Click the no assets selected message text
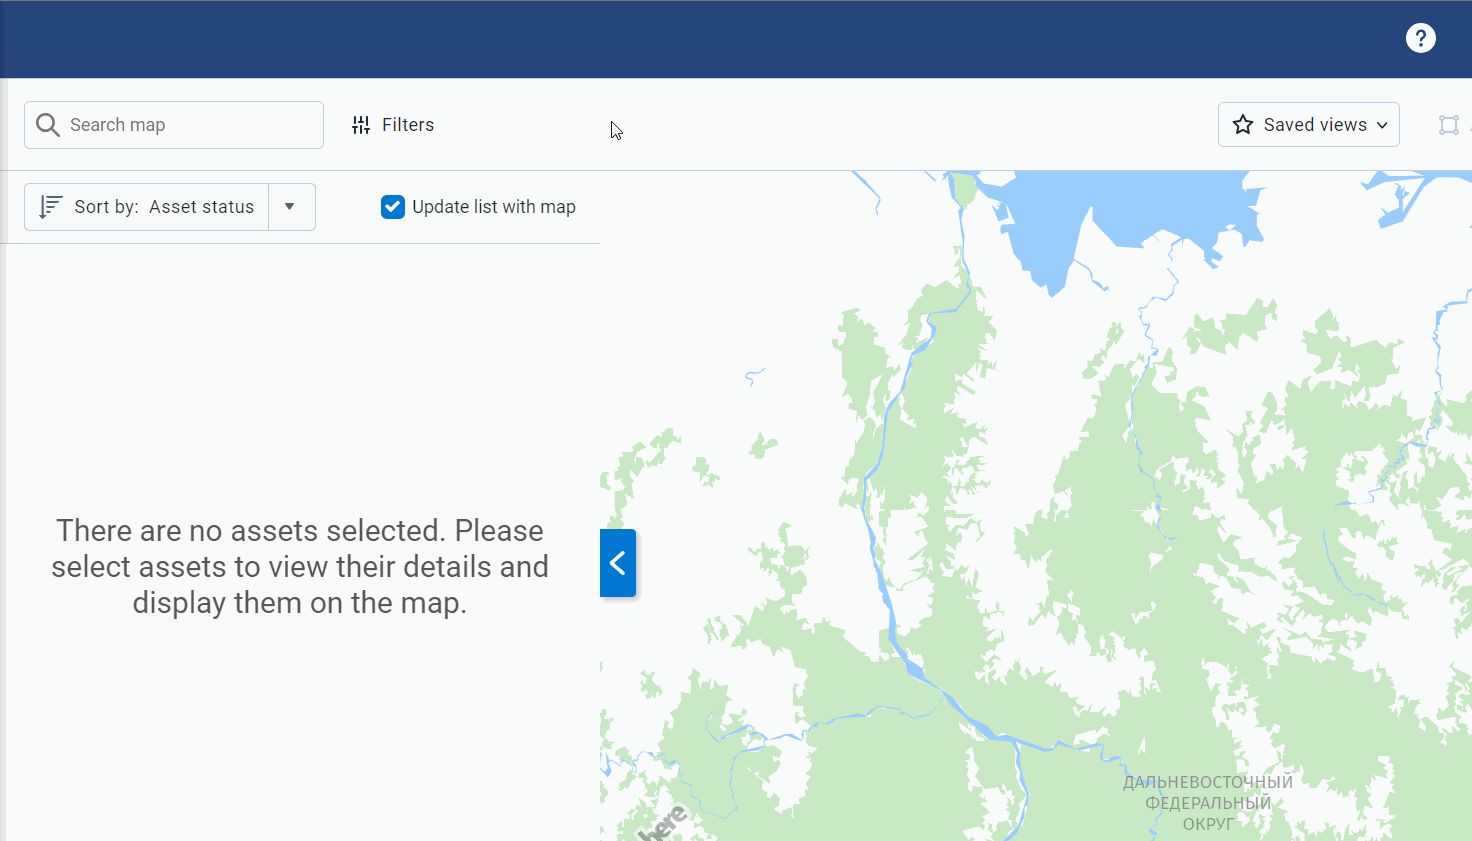The width and height of the screenshot is (1472, 841). point(300,566)
